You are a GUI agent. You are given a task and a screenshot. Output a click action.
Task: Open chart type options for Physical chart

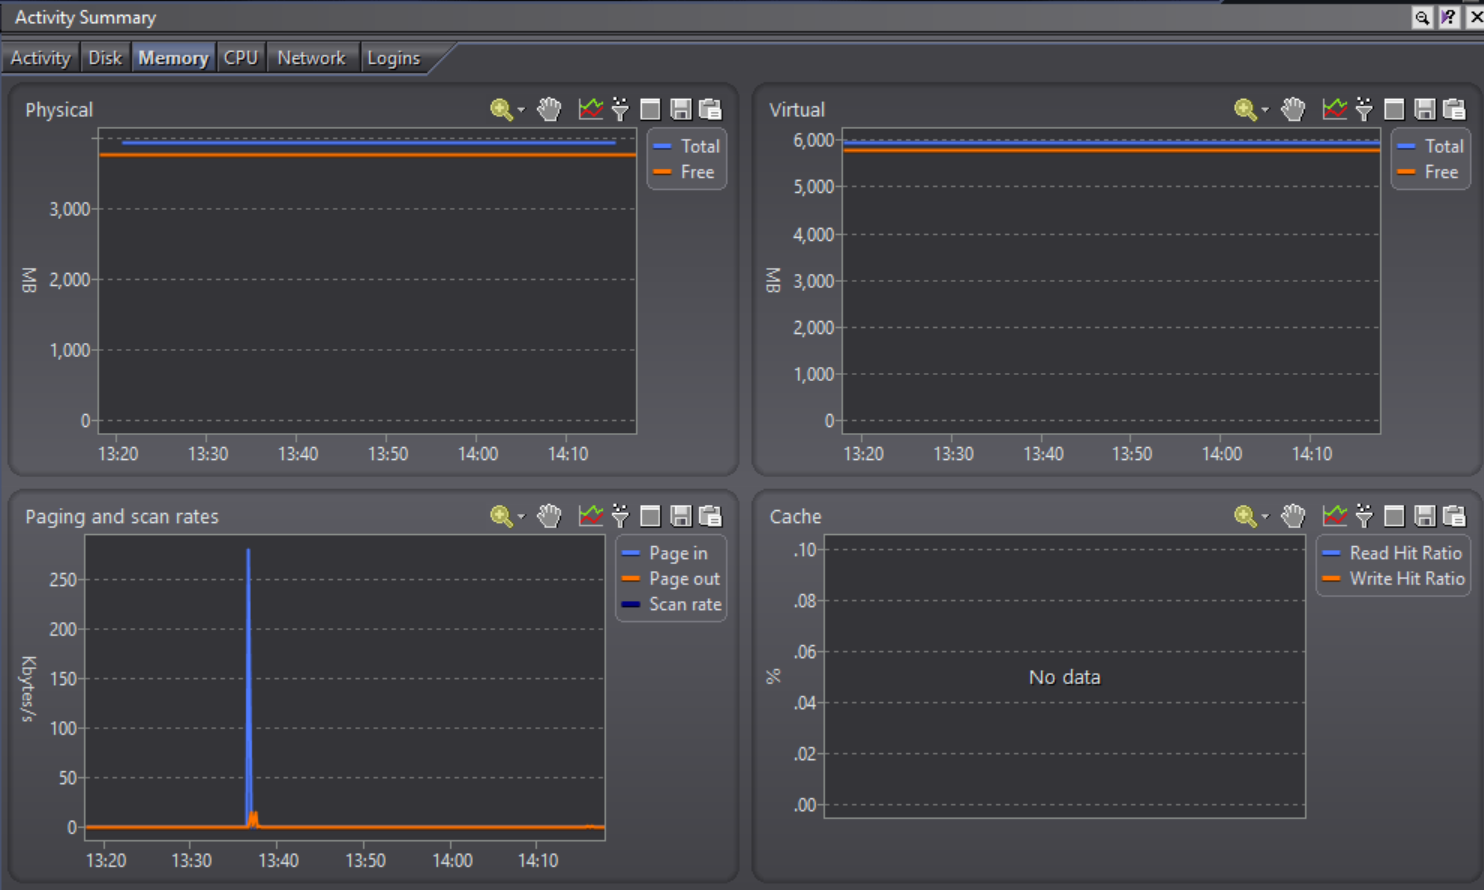591,109
